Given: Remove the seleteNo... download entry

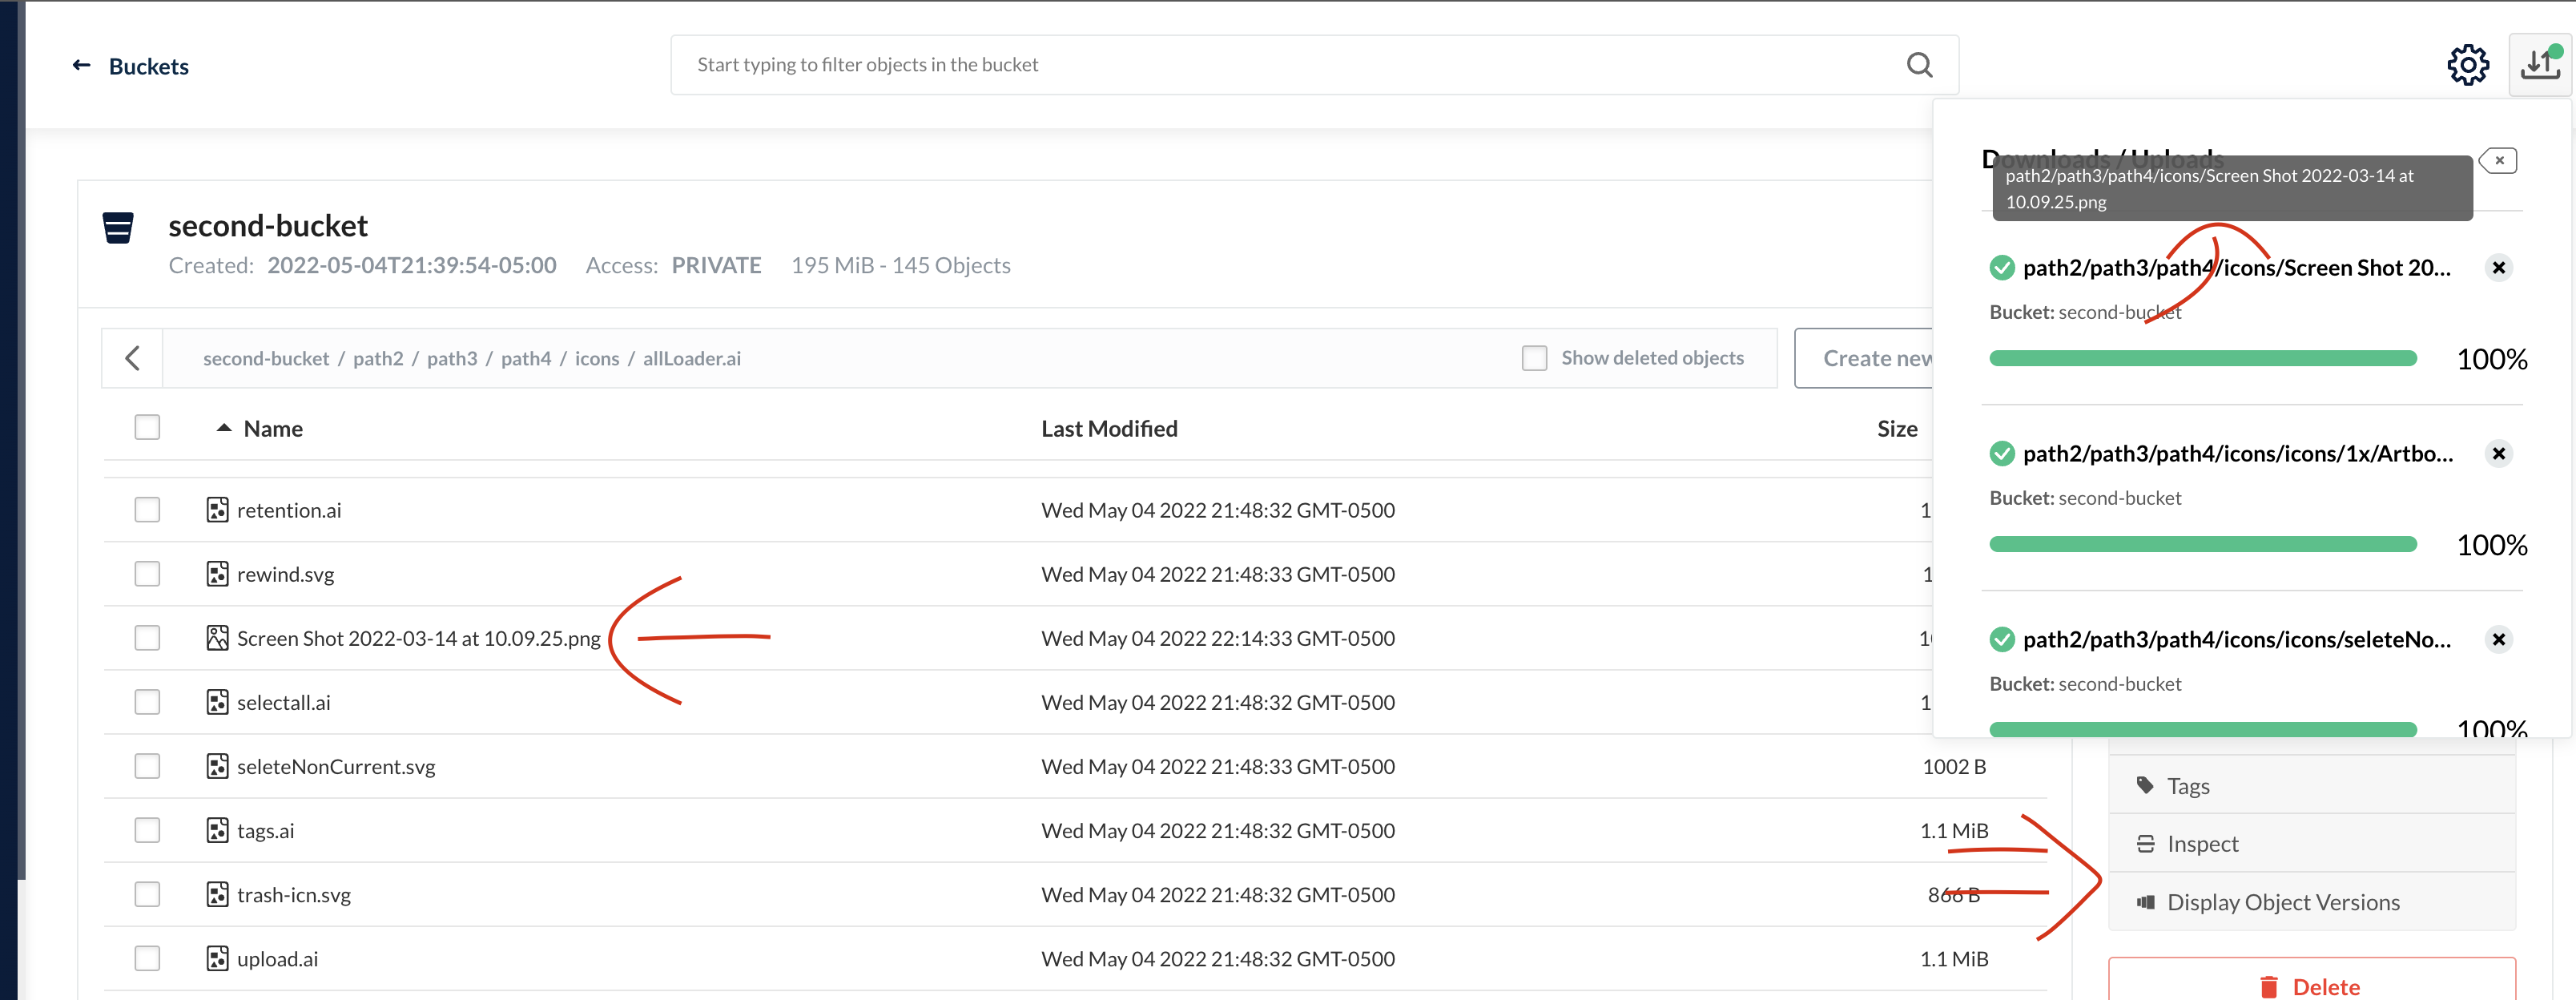Looking at the screenshot, I should [2498, 640].
